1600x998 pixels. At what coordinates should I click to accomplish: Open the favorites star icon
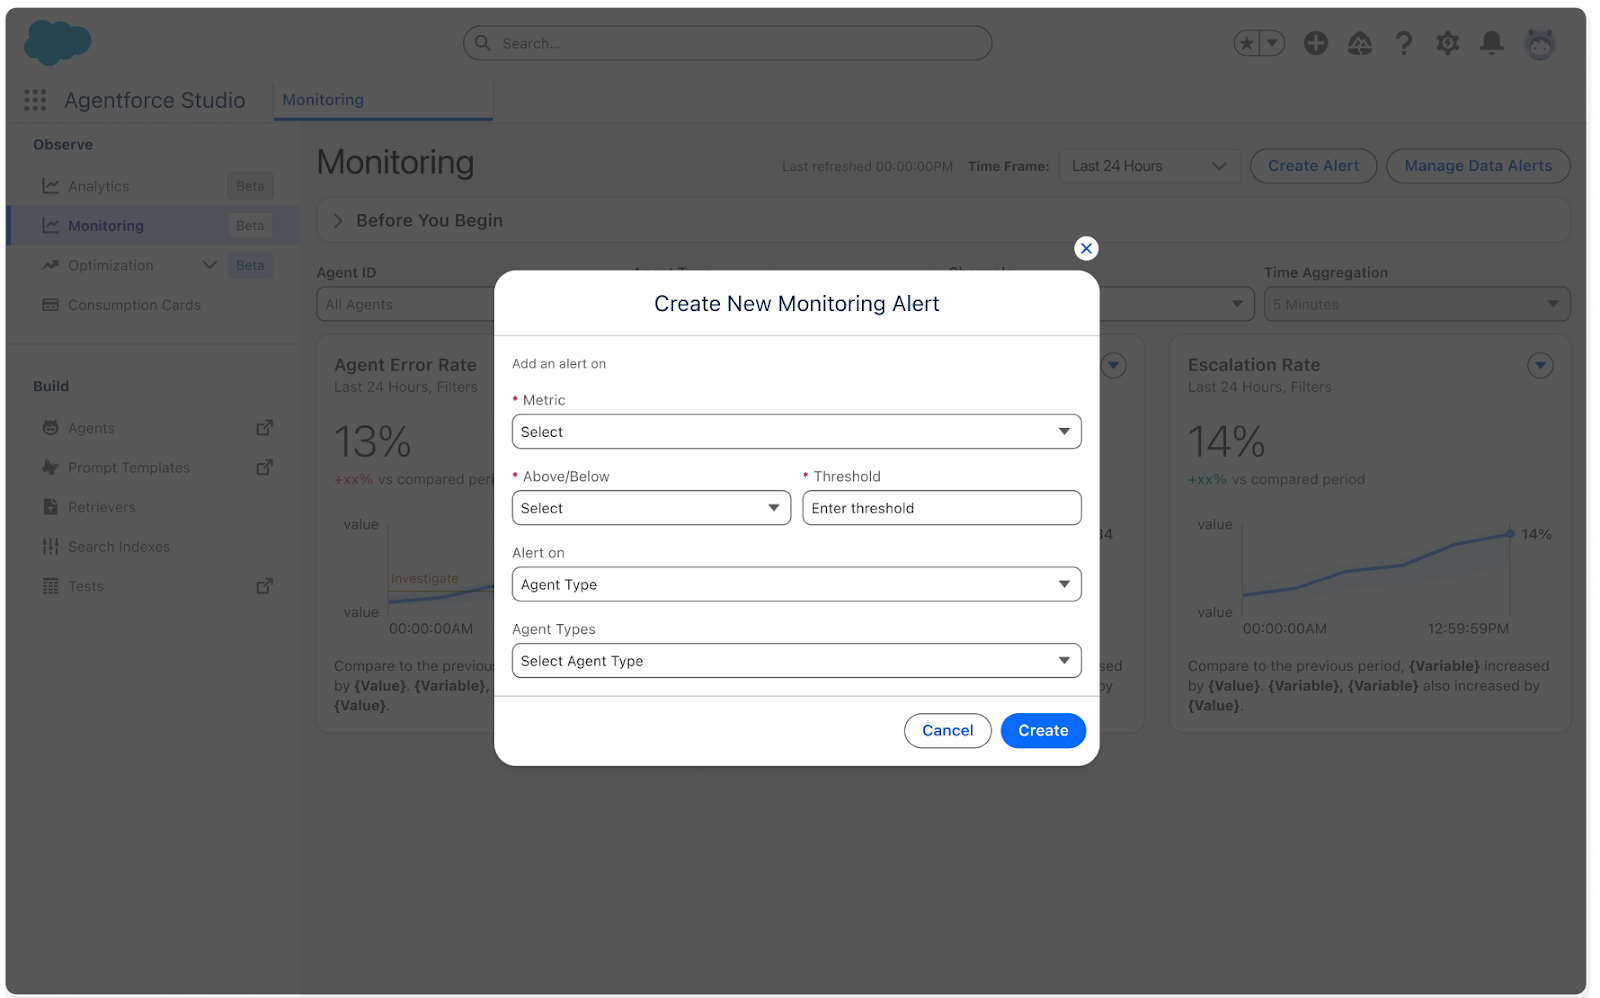click(x=1246, y=43)
